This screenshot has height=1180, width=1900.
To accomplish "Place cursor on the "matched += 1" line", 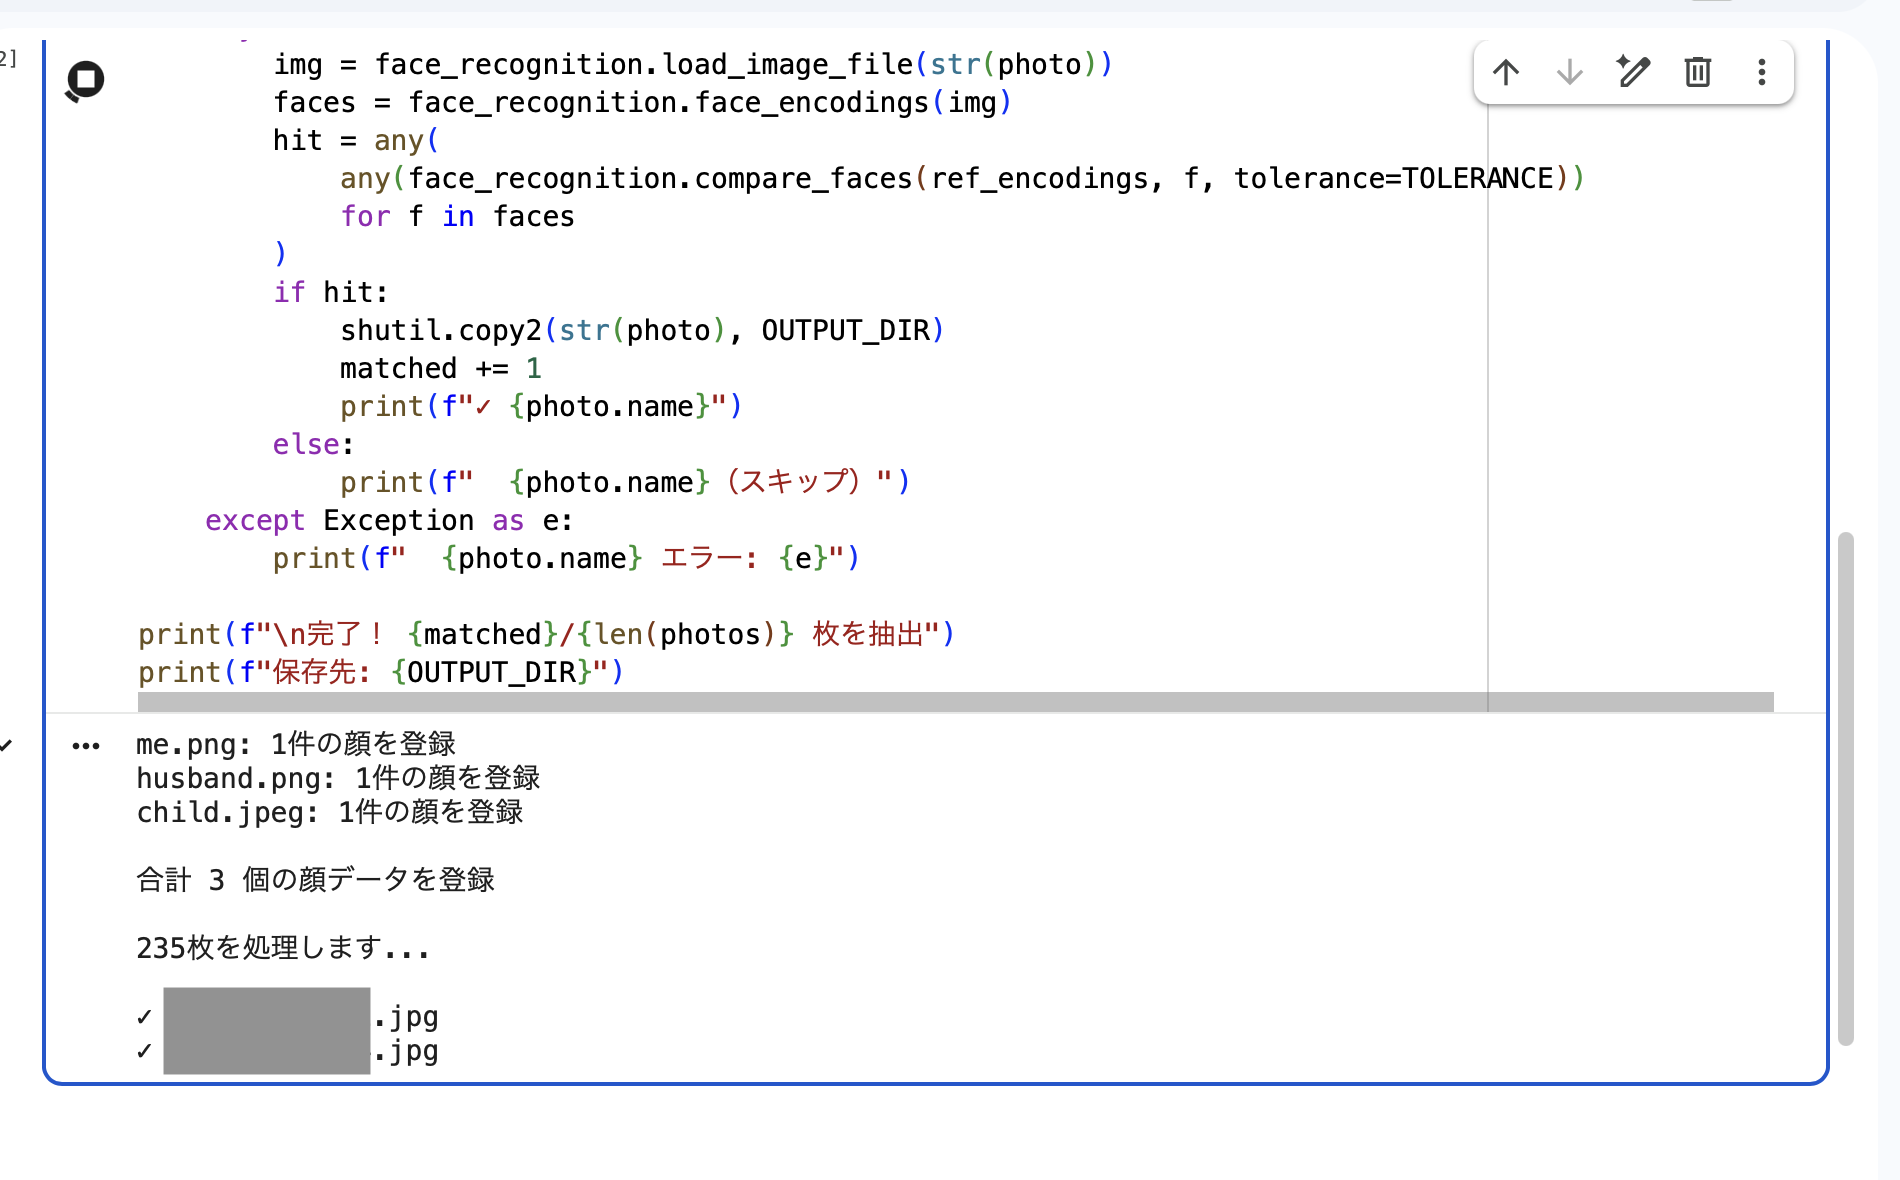I will click(440, 369).
